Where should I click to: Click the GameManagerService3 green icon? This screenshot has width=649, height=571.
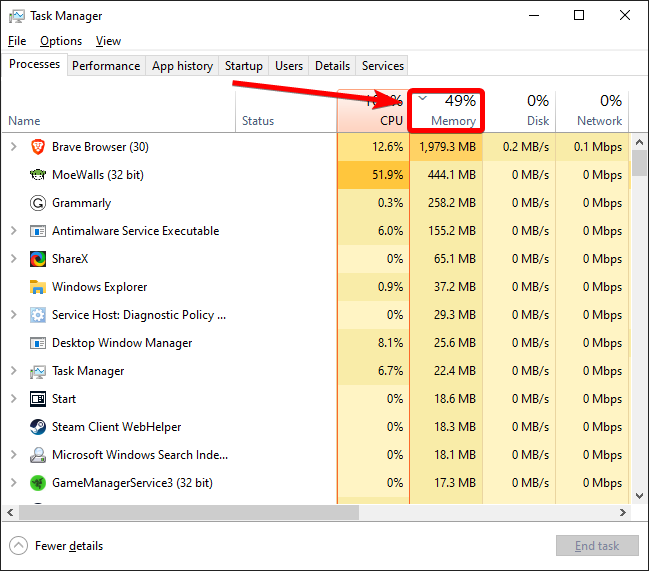click(x=38, y=483)
